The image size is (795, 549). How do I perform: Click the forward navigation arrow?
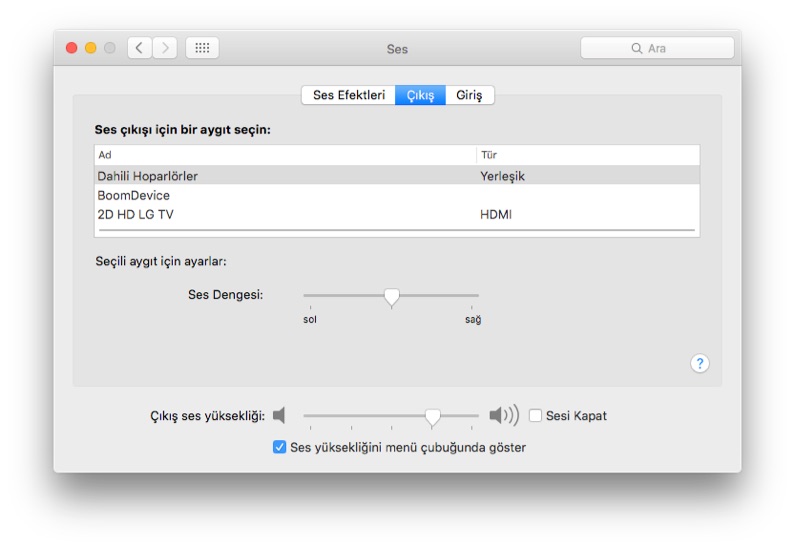pos(165,48)
